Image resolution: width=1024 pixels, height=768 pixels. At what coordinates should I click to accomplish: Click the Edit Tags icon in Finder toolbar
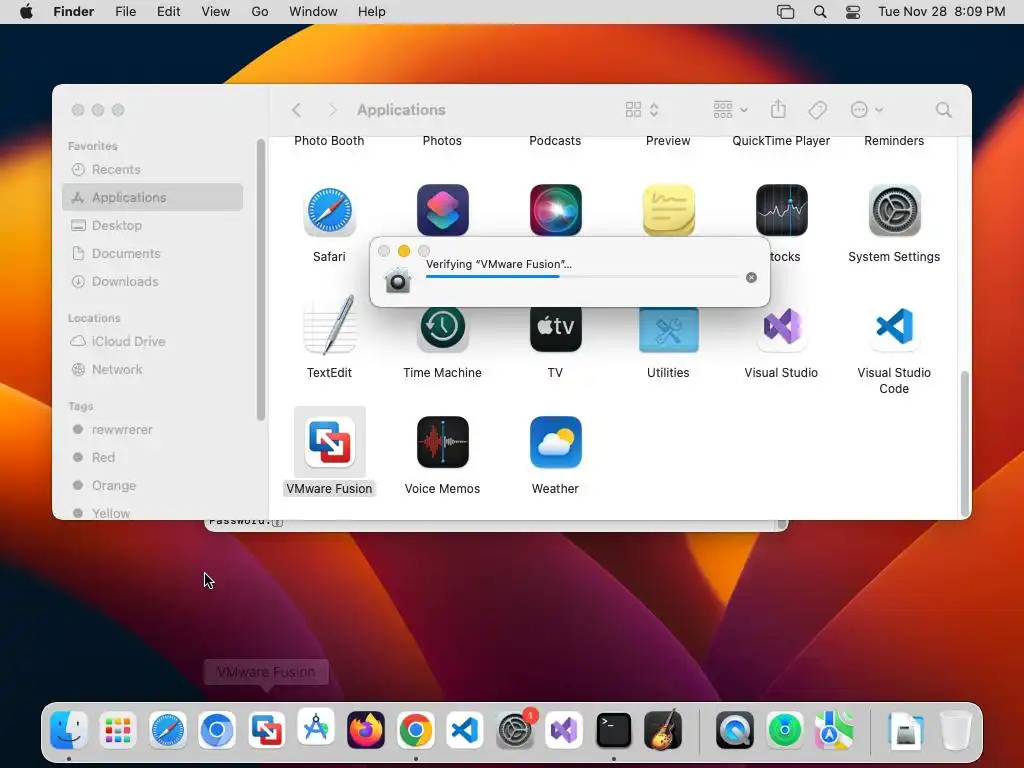817,110
